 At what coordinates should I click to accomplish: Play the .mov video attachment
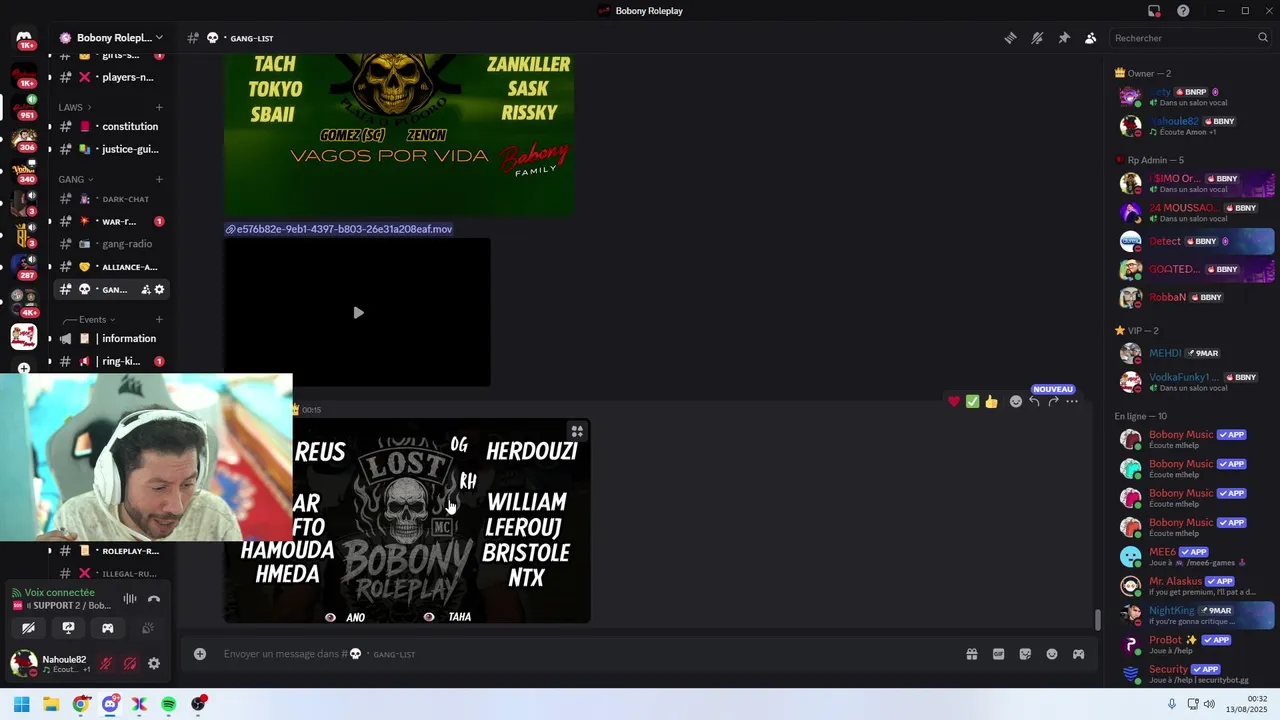(x=358, y=313)
